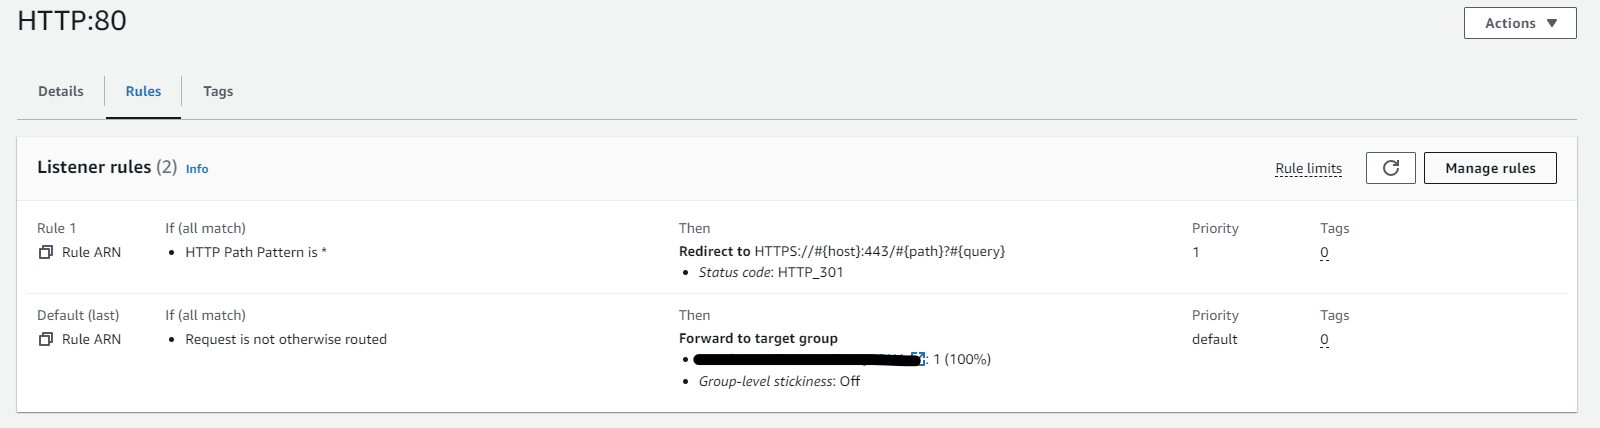Image resolution: width=1600 pixels, height=428 pixels.
Task: Open Rule 1 tags count link
Action: coord(1324,253)
